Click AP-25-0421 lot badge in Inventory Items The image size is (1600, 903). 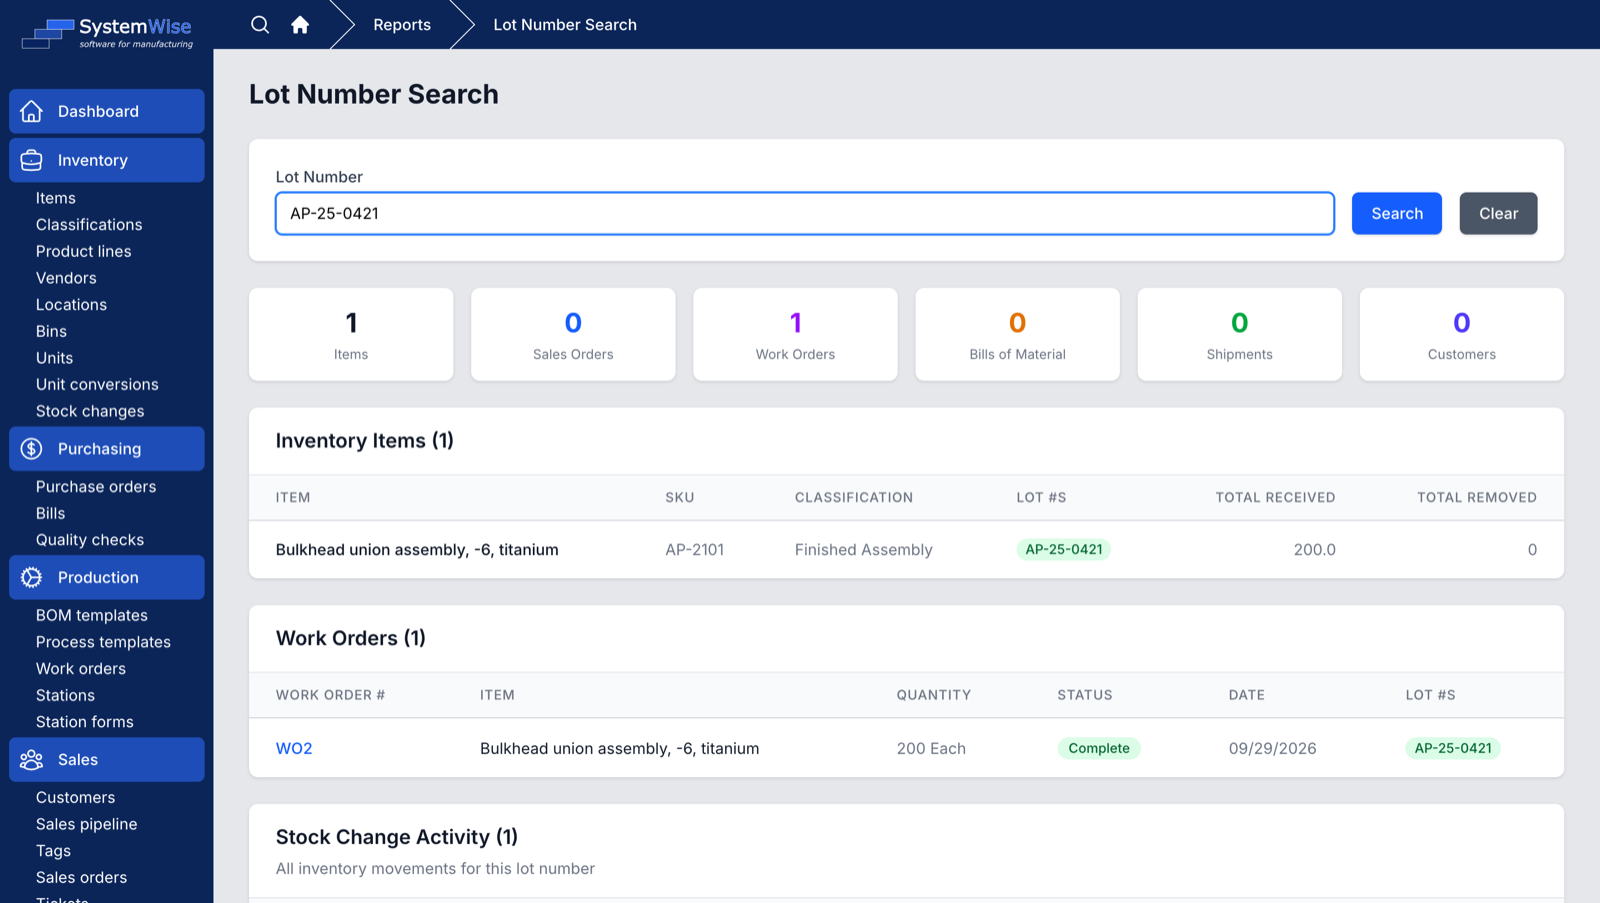point(1064,549)
